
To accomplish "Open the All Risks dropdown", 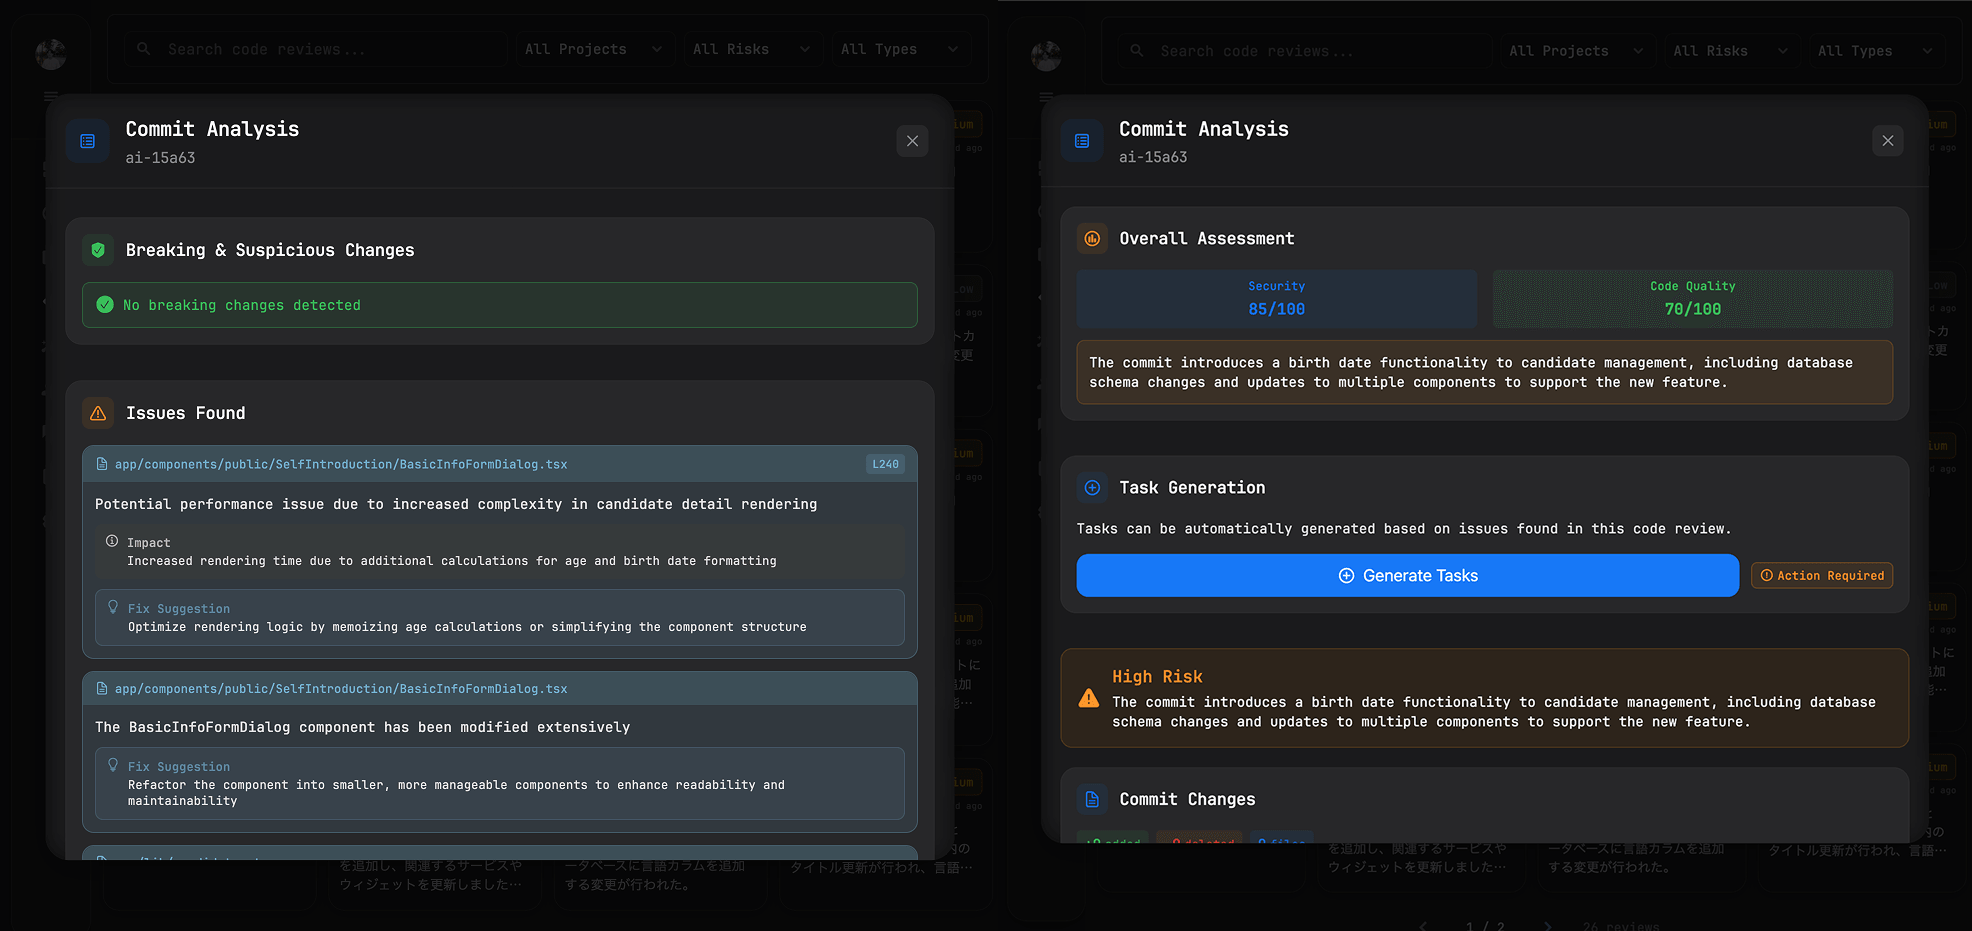I will [752, 48].
